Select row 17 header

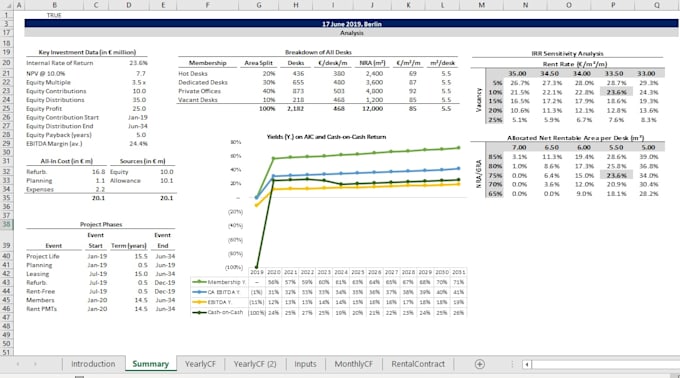tap(7, 33)
